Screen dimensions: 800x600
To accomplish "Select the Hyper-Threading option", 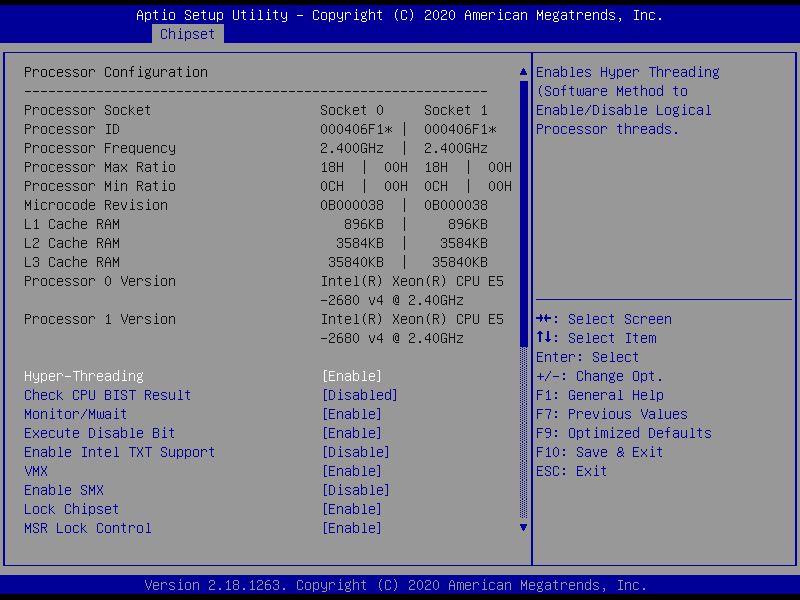I will (x=84, y=376).
